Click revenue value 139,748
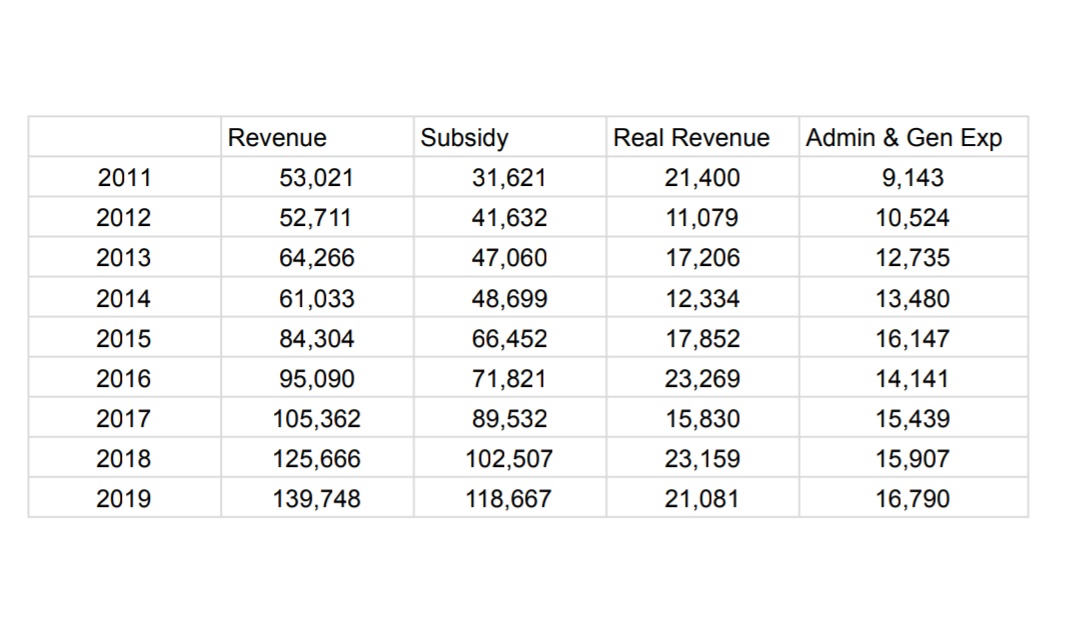The image size is (1079, 635). point(317,498)
